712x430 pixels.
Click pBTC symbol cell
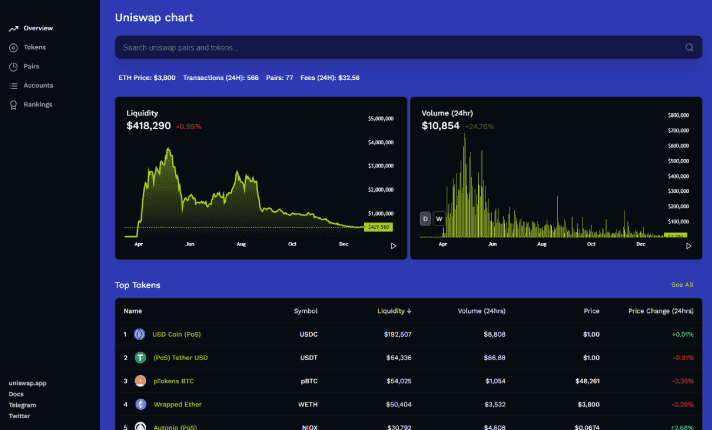309,381
